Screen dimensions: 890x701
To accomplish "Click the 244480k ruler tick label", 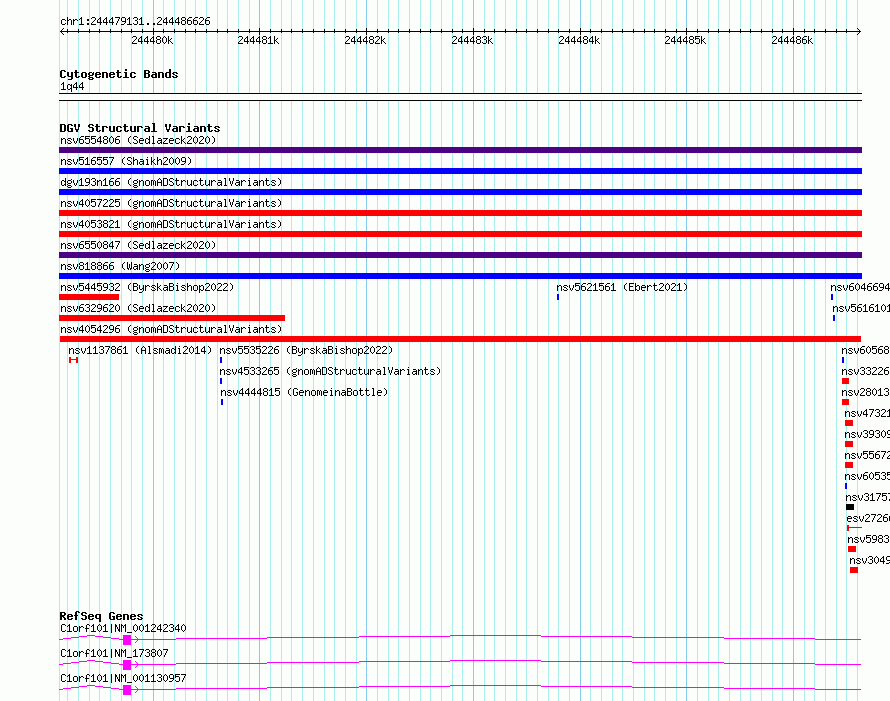I will point(152,40).
